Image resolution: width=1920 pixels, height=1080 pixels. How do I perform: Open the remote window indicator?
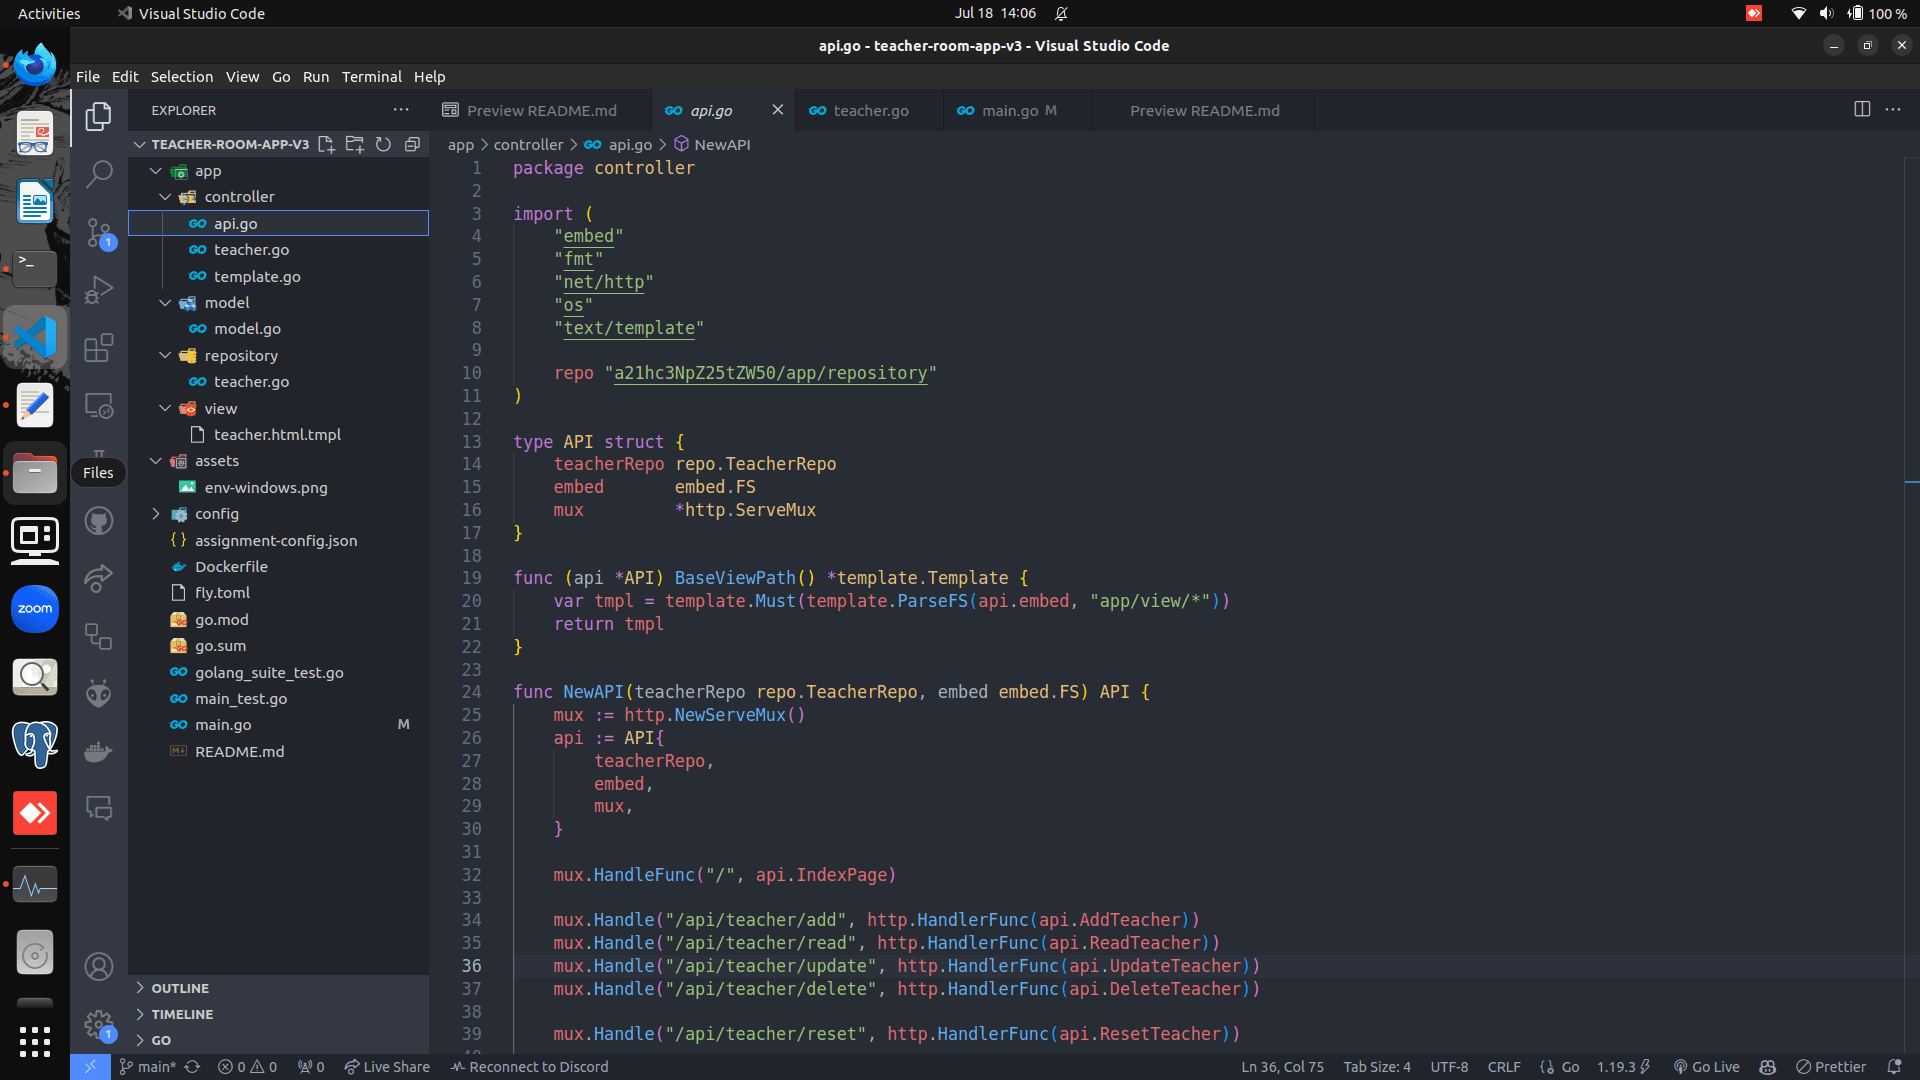90,1067
